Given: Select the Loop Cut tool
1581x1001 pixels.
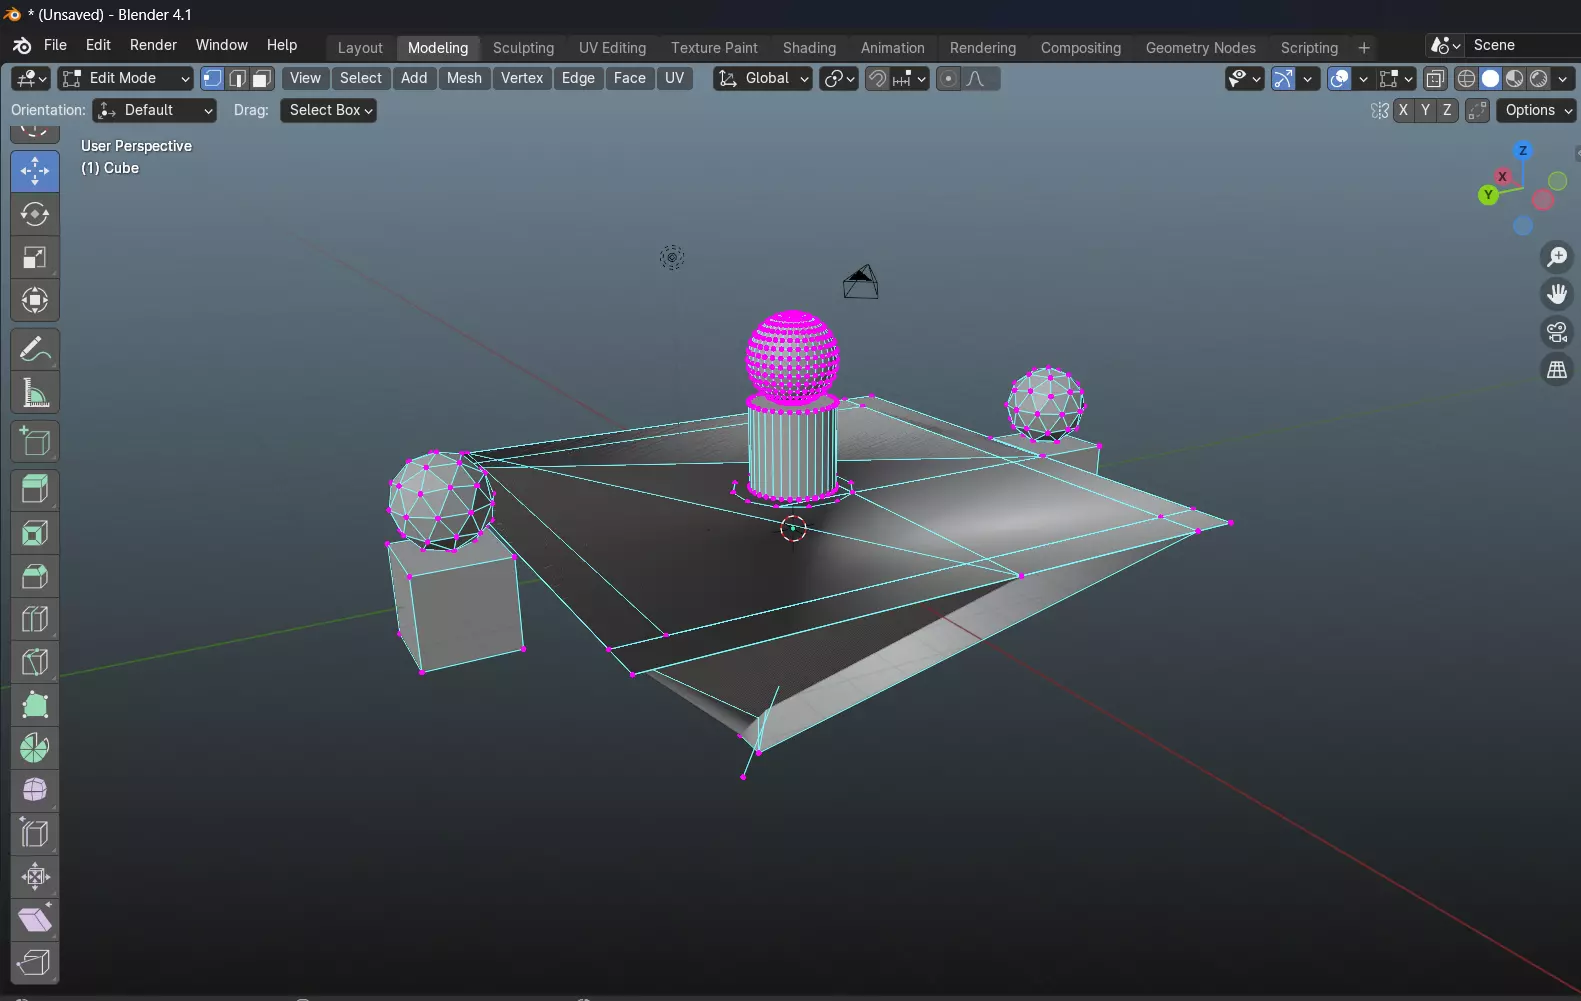Looking at the screenshot, I should coord(35,619).
